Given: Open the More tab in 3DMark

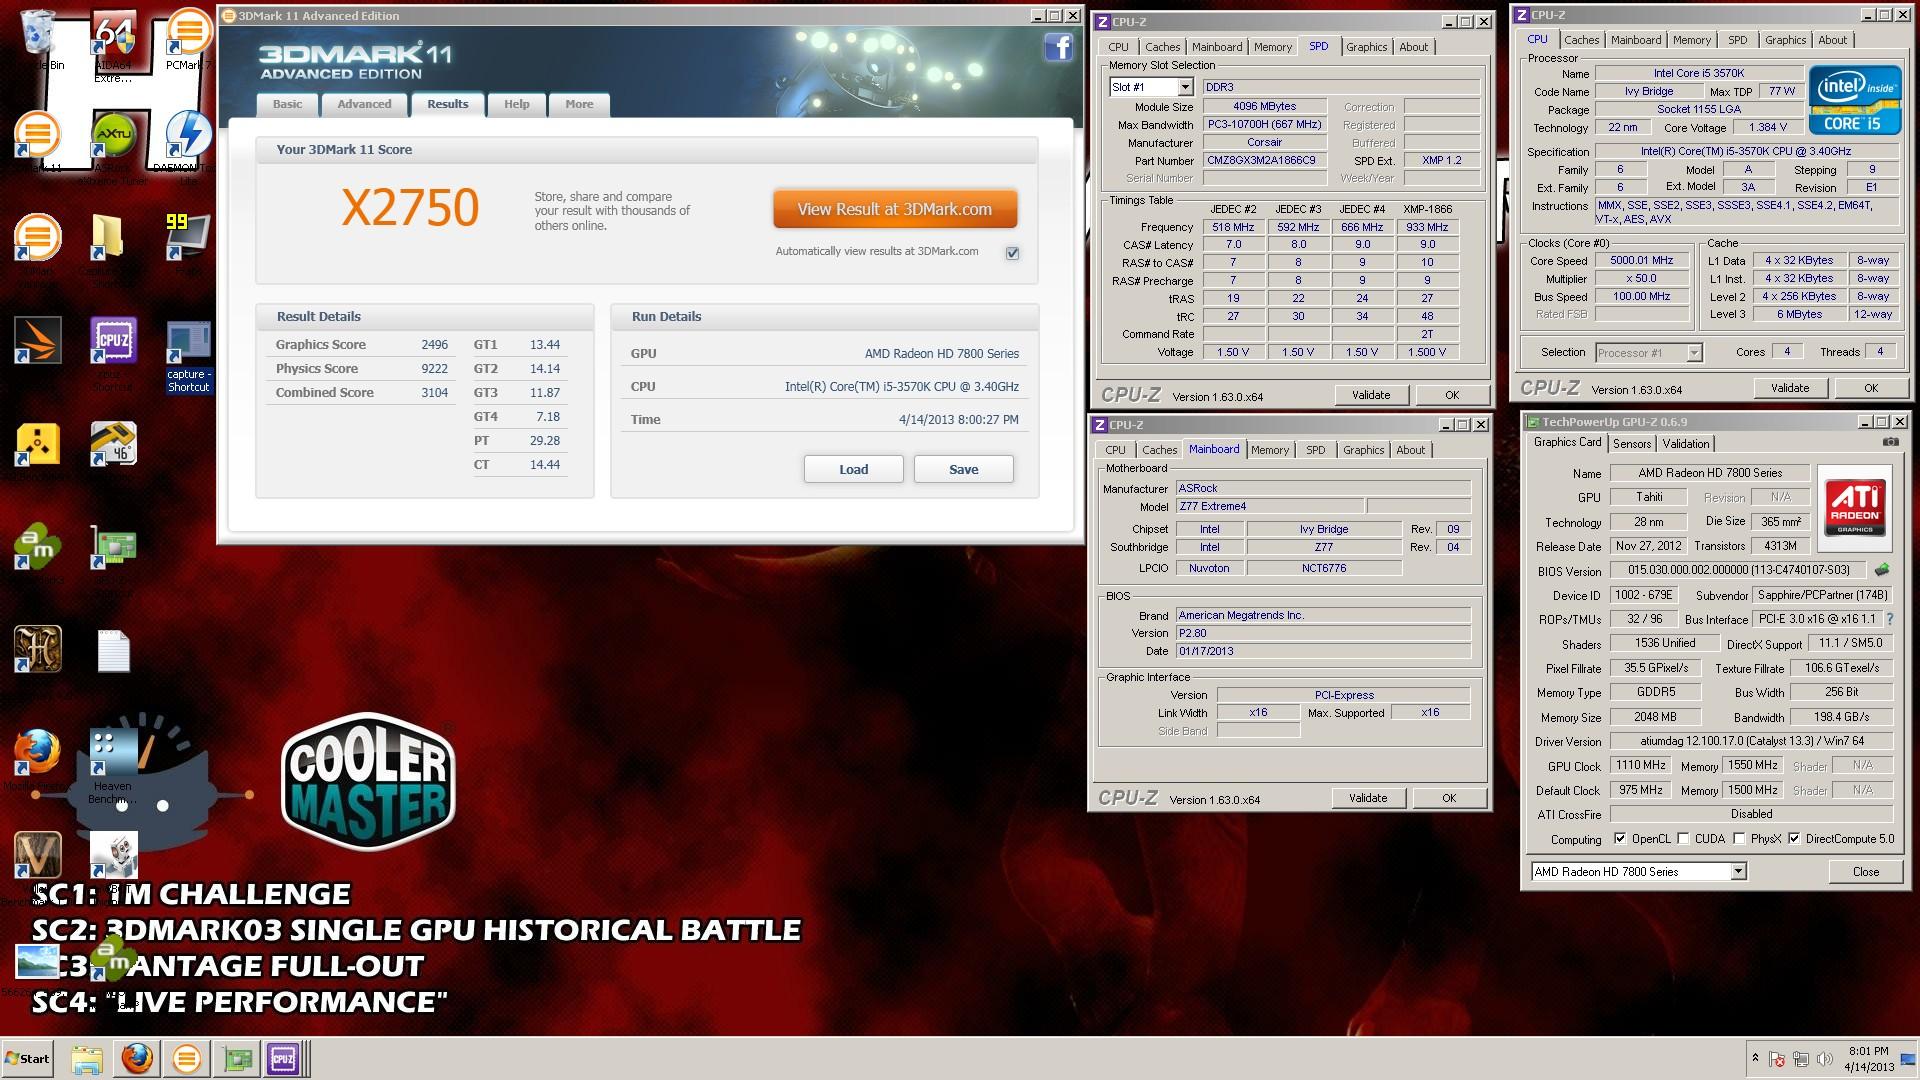Looking at the screenshot, I should 579,104.
